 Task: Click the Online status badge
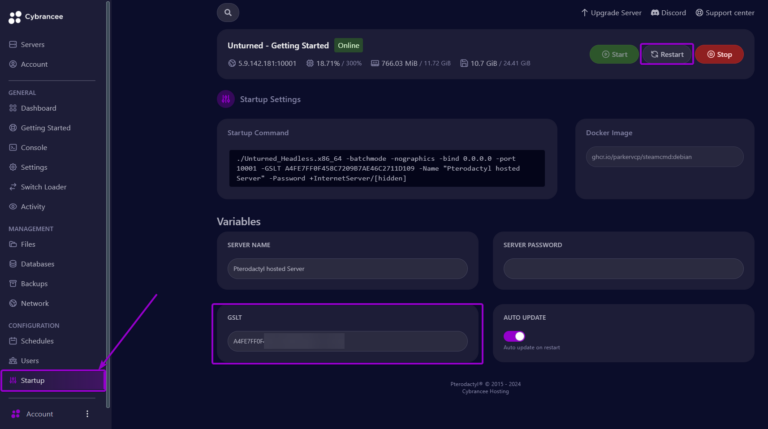point(348,46)
